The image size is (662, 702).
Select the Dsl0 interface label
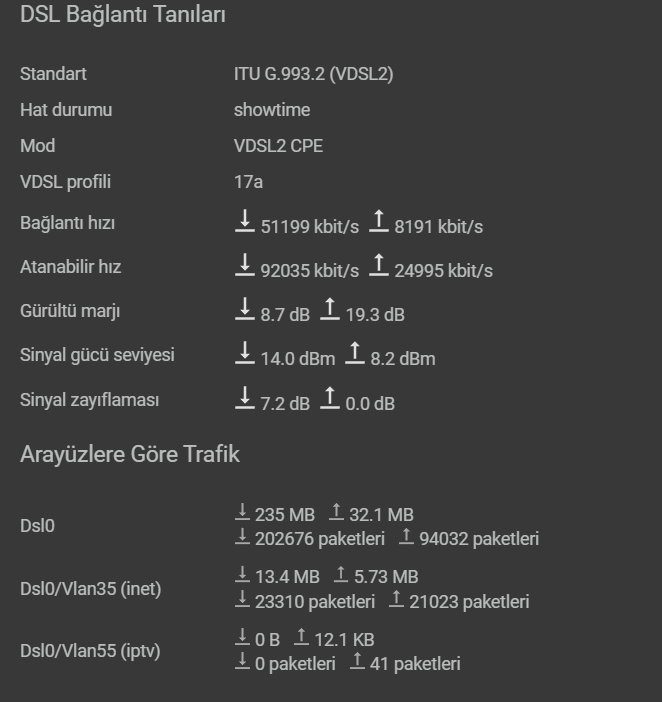tap(37, 526)
